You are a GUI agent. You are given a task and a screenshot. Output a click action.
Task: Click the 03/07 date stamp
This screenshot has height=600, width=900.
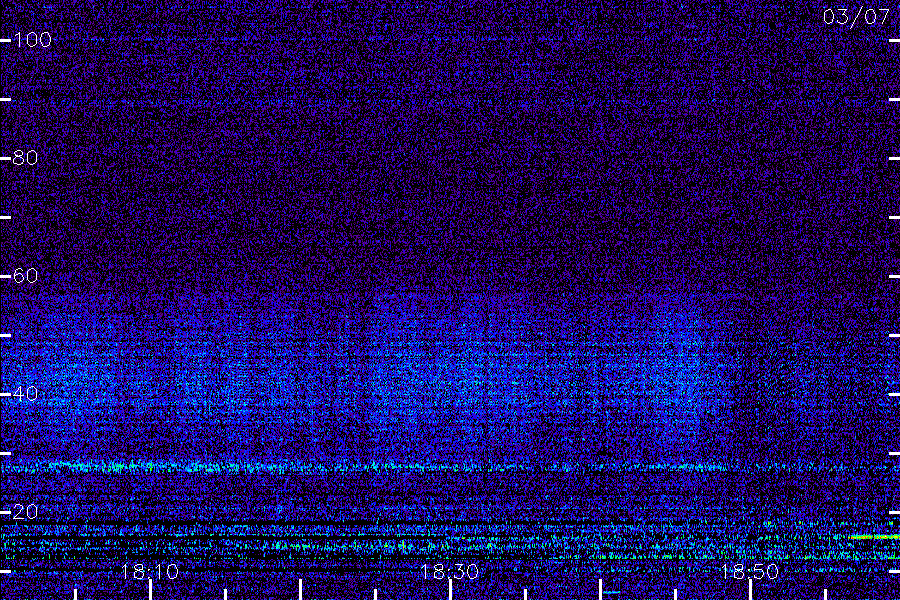coord(856,17)
